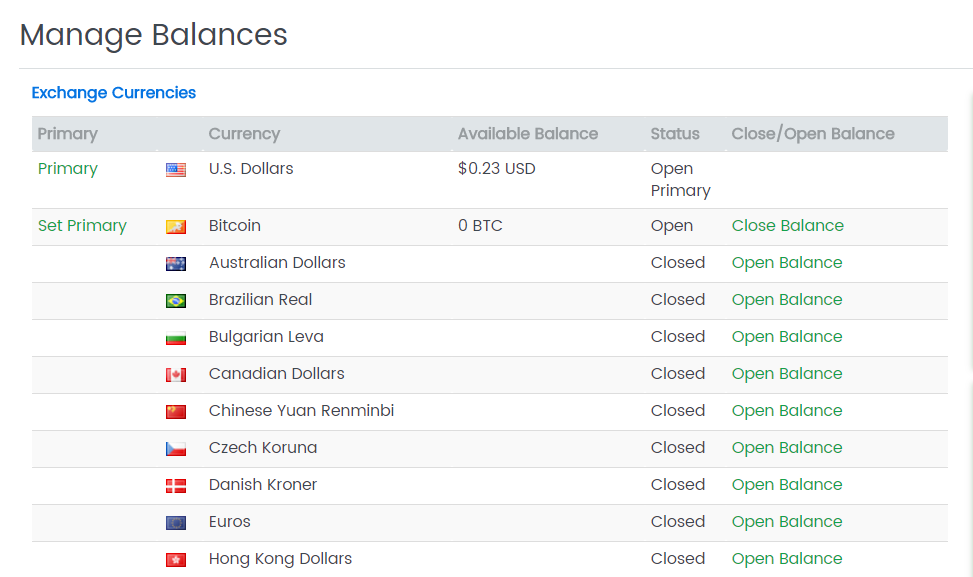Click the U.S. Dollars flag icon
Image resolution: width=973 pixels, height=577 pixels.
(x=176, y=170)
